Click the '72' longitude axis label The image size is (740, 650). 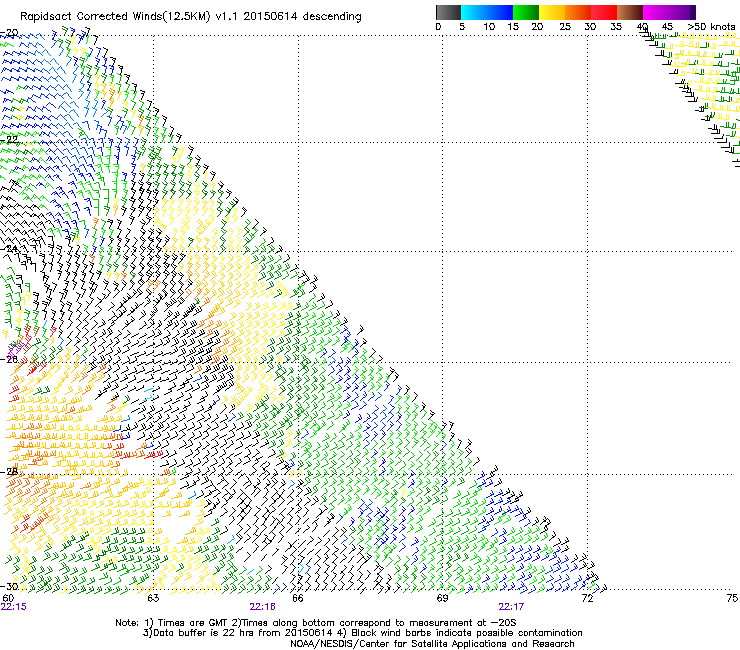(588, 598)
